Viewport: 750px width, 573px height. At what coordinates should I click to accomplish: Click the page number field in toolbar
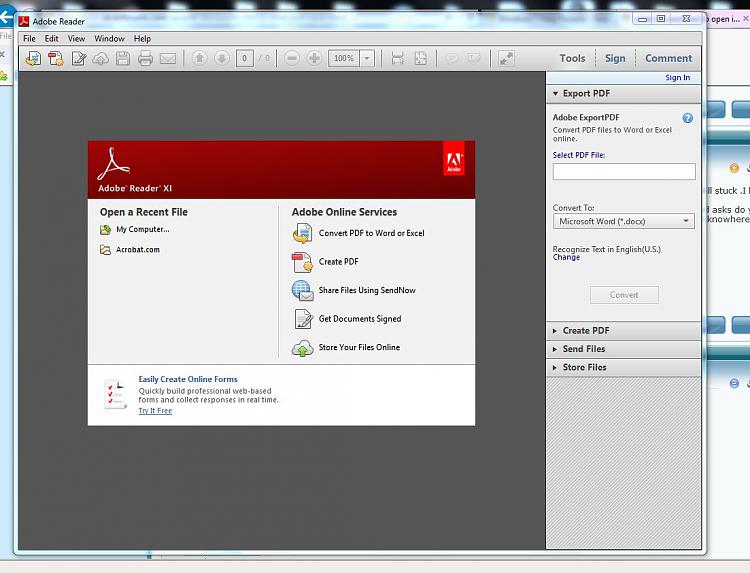[244, 58]
